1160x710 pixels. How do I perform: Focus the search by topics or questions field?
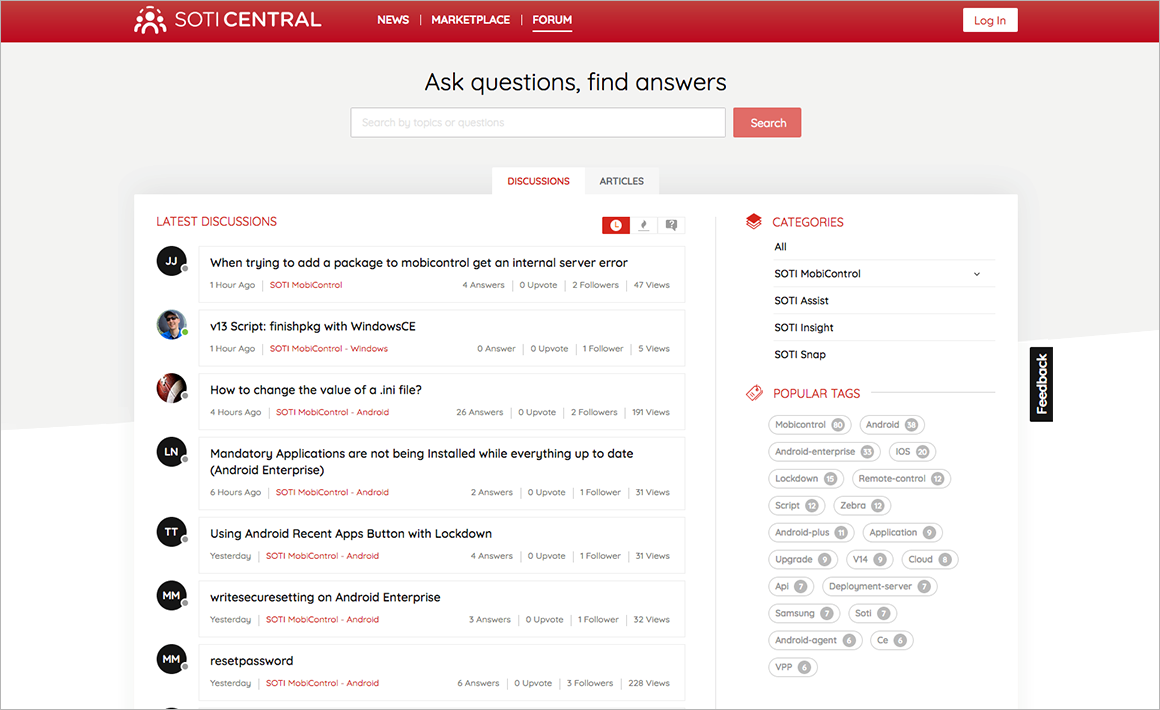(x=538, y=123)
